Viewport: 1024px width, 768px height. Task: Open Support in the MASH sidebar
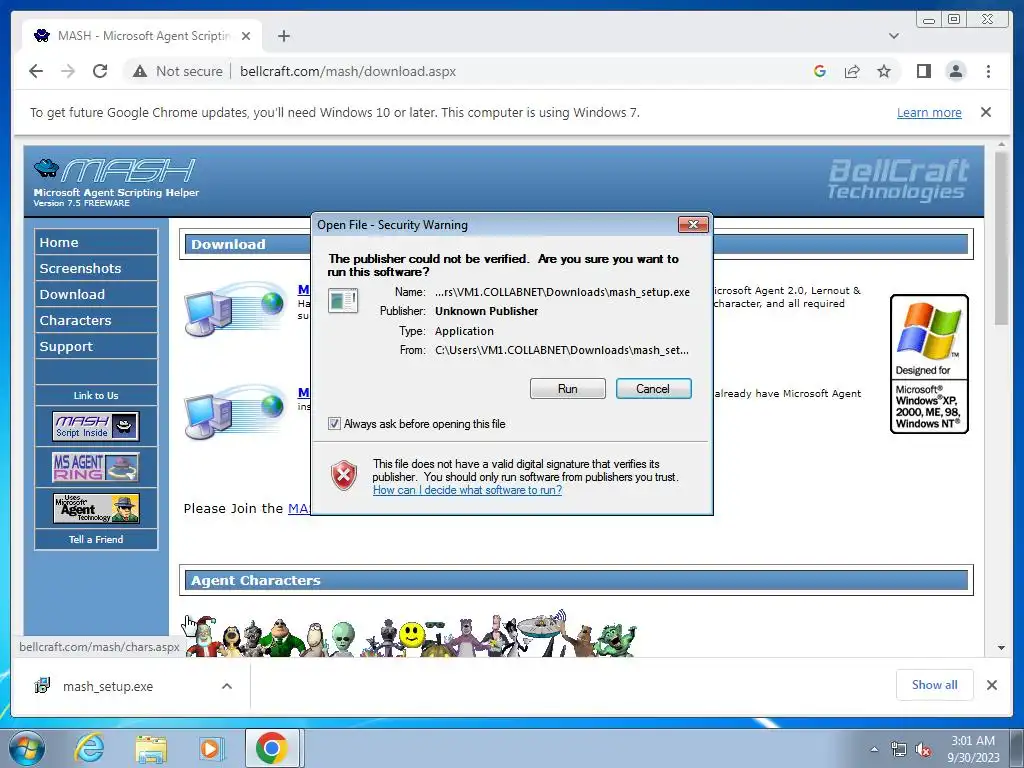point(96,347)
